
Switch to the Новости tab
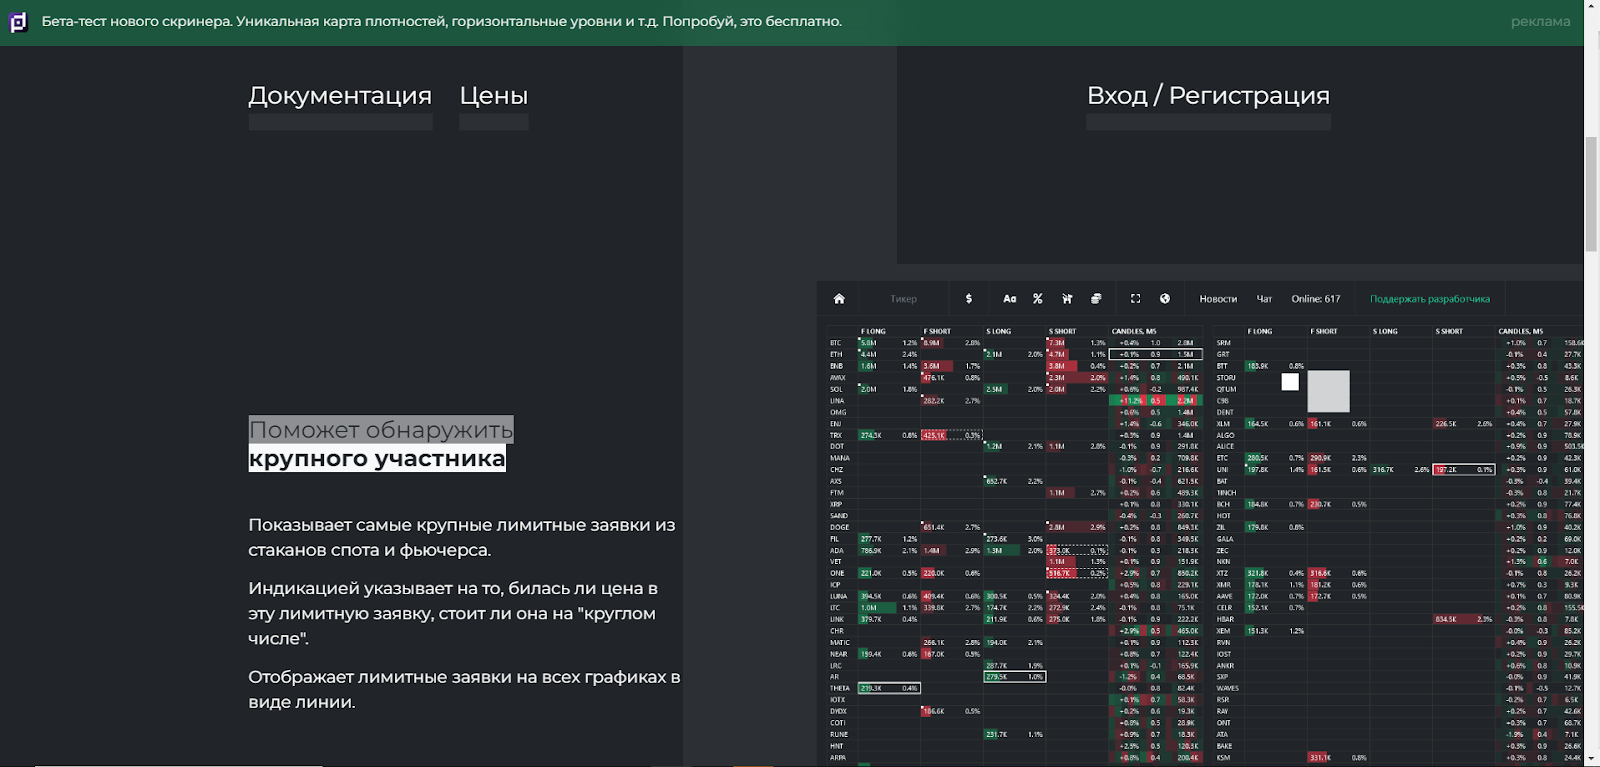[1218, 299]
